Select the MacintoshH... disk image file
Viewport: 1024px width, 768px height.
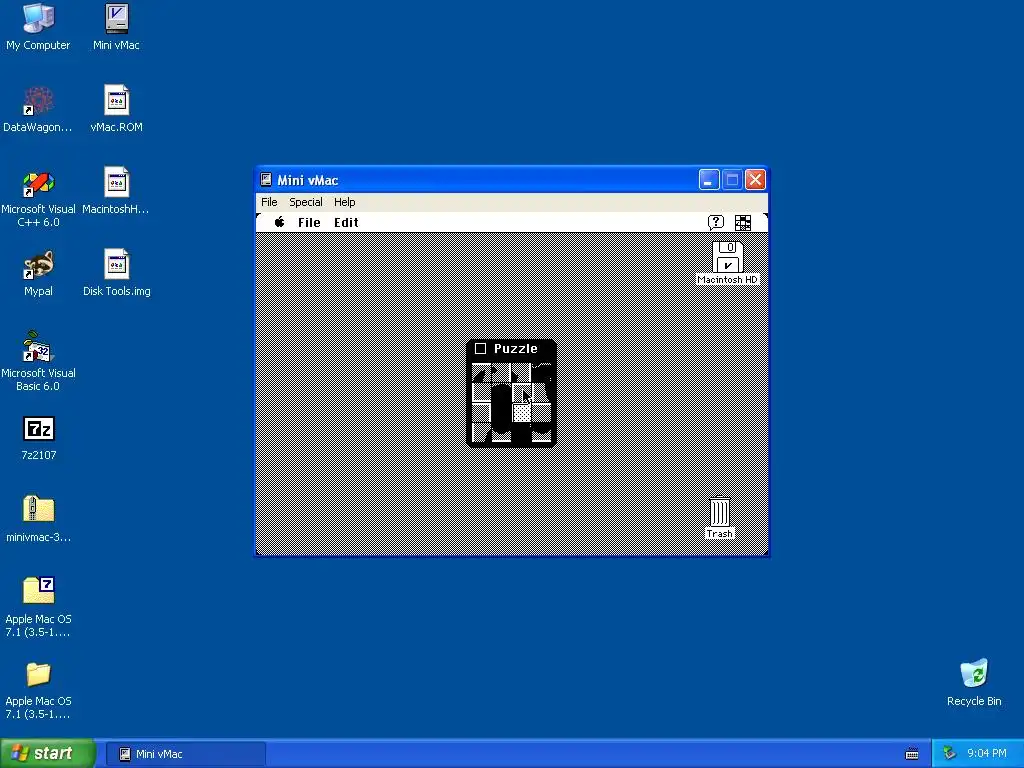pyautogui.click(x=116, y=191)
